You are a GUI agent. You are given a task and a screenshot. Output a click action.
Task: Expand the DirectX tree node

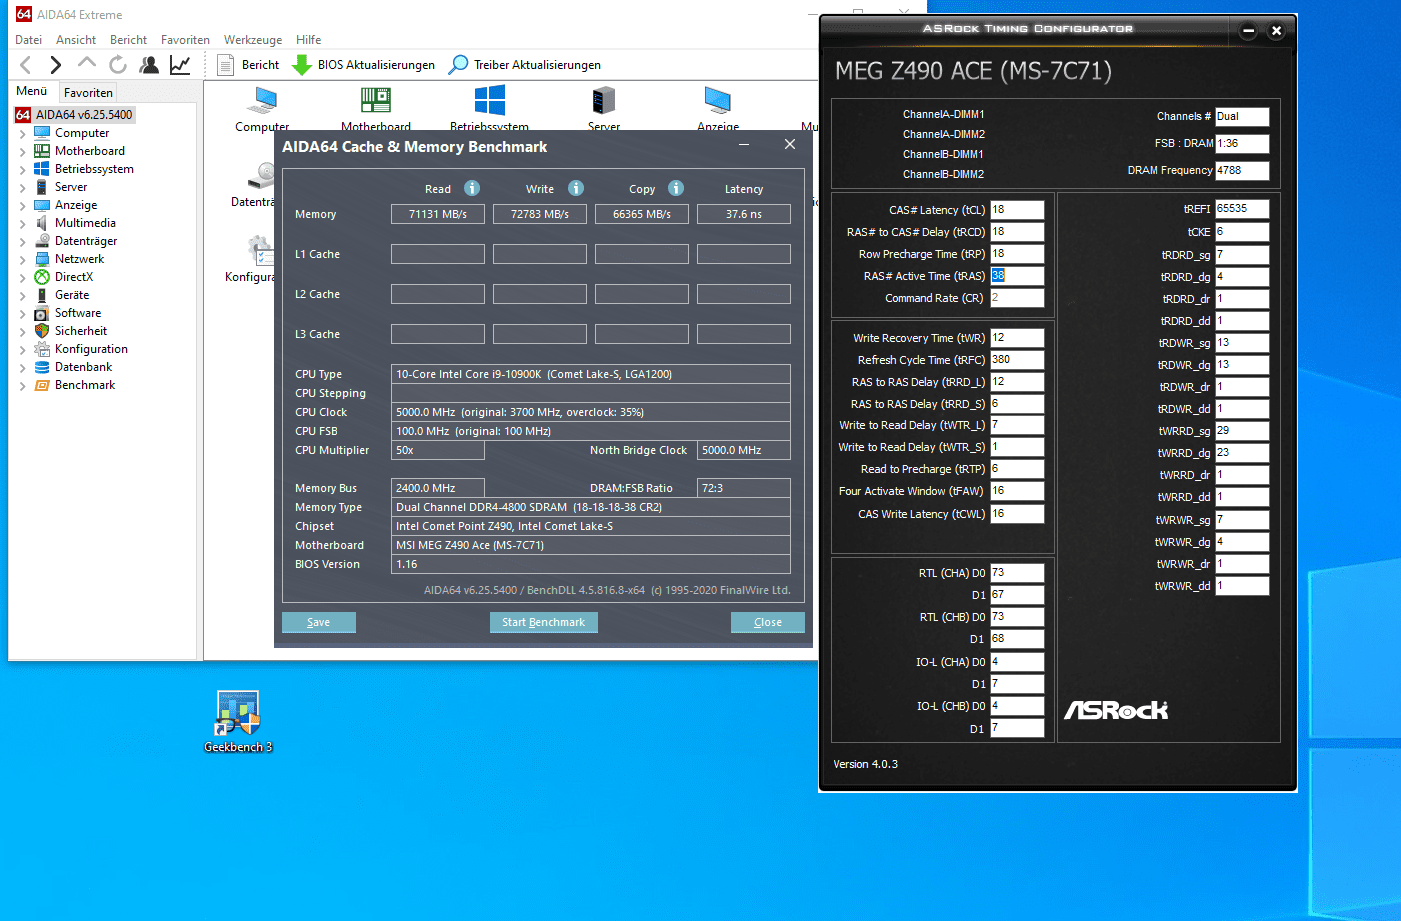(23, 278)
